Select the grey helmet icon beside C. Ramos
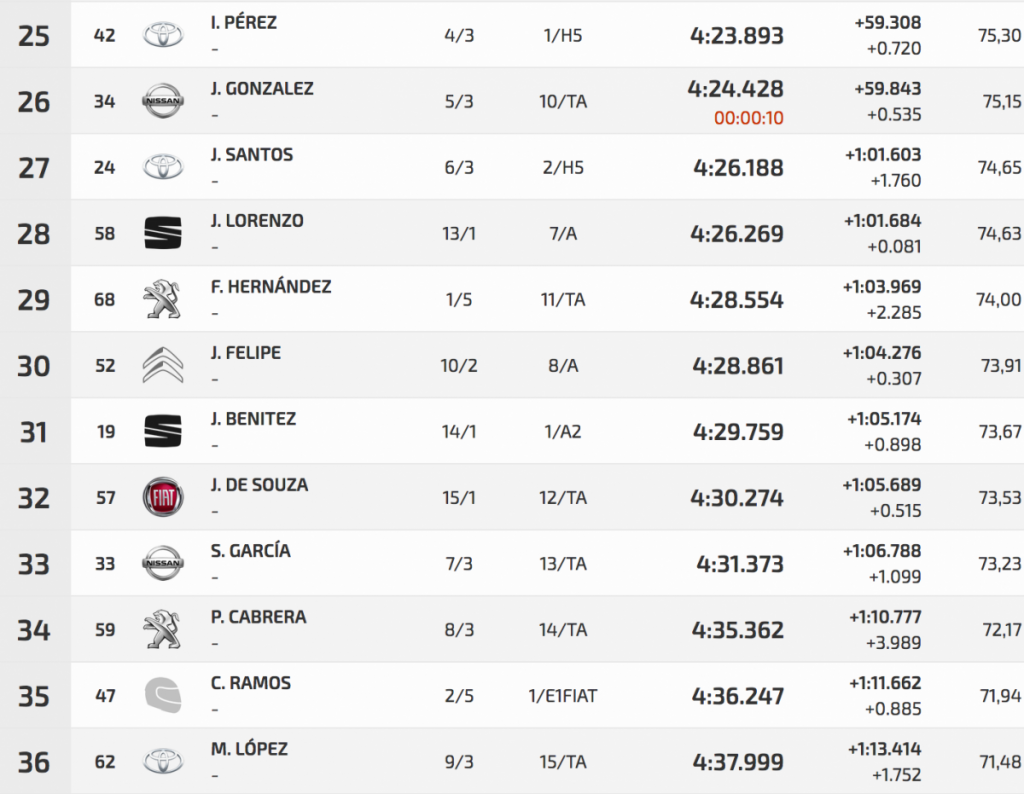This screenshot has width=1024, height=794. pyautogui.click(x=163, y=696)
